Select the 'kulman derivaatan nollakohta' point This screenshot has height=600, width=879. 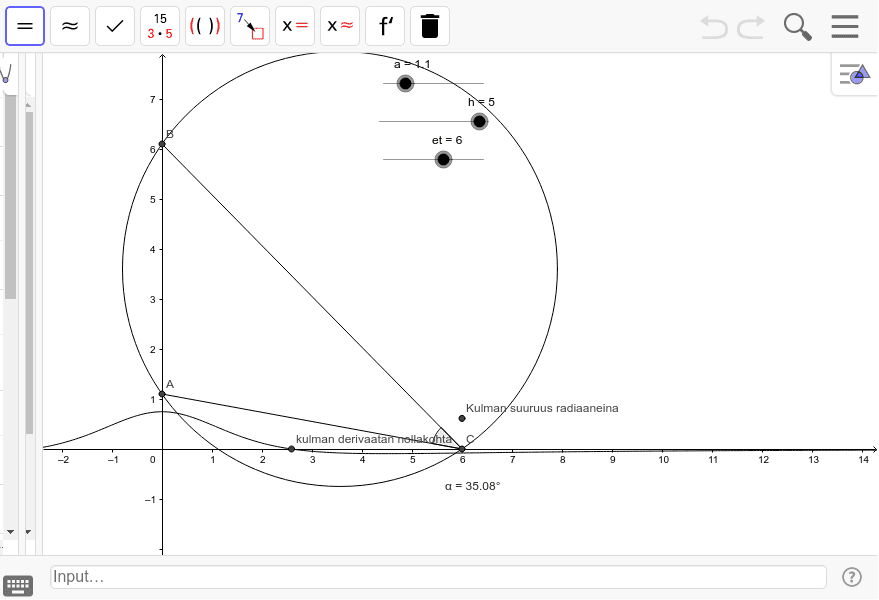292,449
